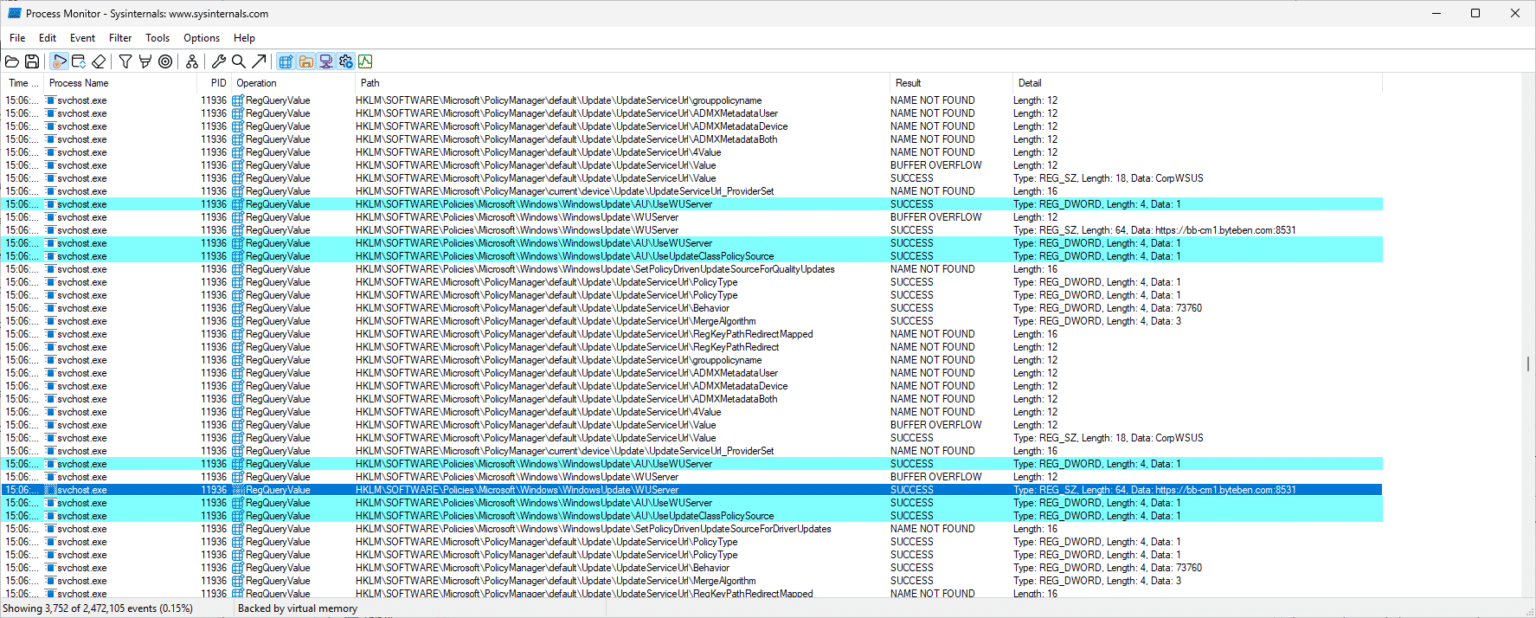Click the Jump To arrow icon
1536x618 pixels.
pyautogui.click(x=258, y=61)
